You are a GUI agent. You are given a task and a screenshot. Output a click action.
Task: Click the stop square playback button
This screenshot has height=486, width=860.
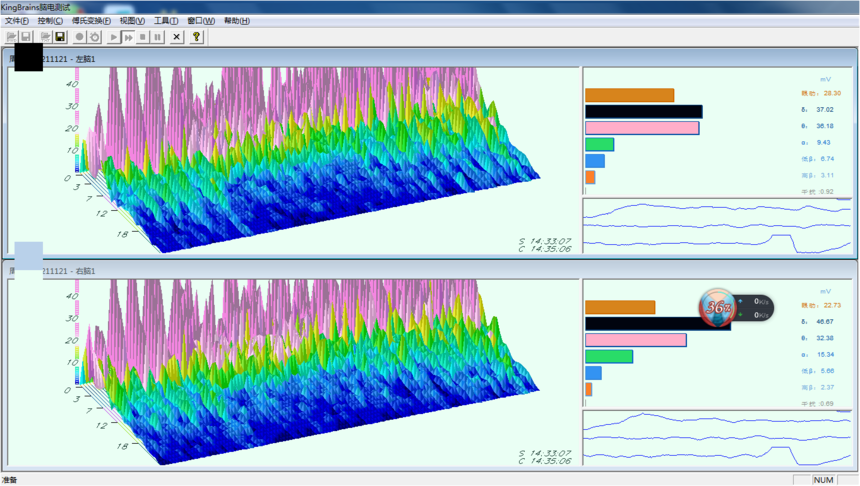click(143, 37)
